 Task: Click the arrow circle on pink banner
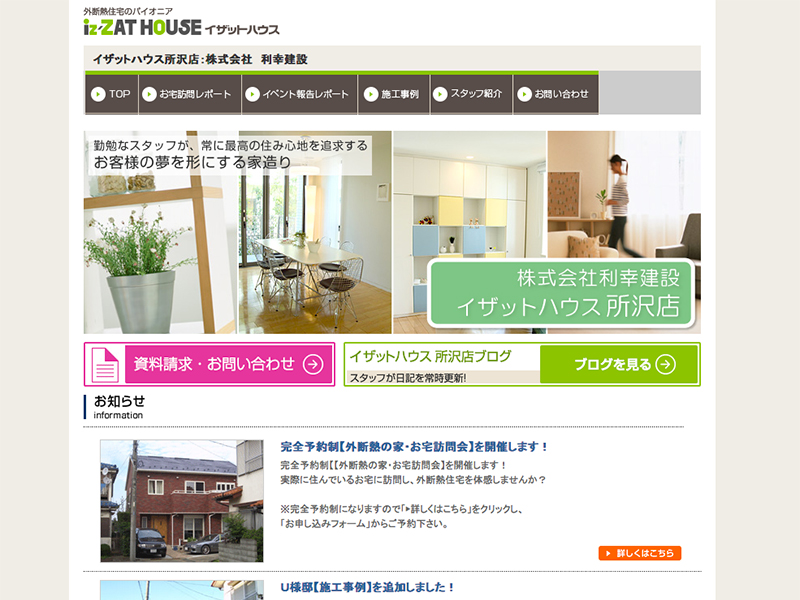(313, 364)
